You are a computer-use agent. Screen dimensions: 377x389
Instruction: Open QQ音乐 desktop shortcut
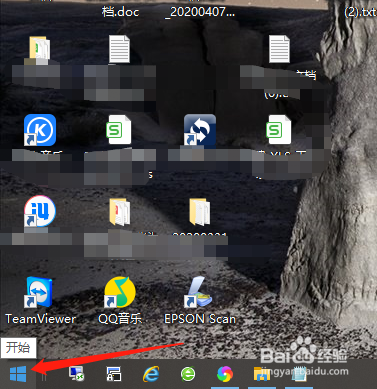point(120,292)
